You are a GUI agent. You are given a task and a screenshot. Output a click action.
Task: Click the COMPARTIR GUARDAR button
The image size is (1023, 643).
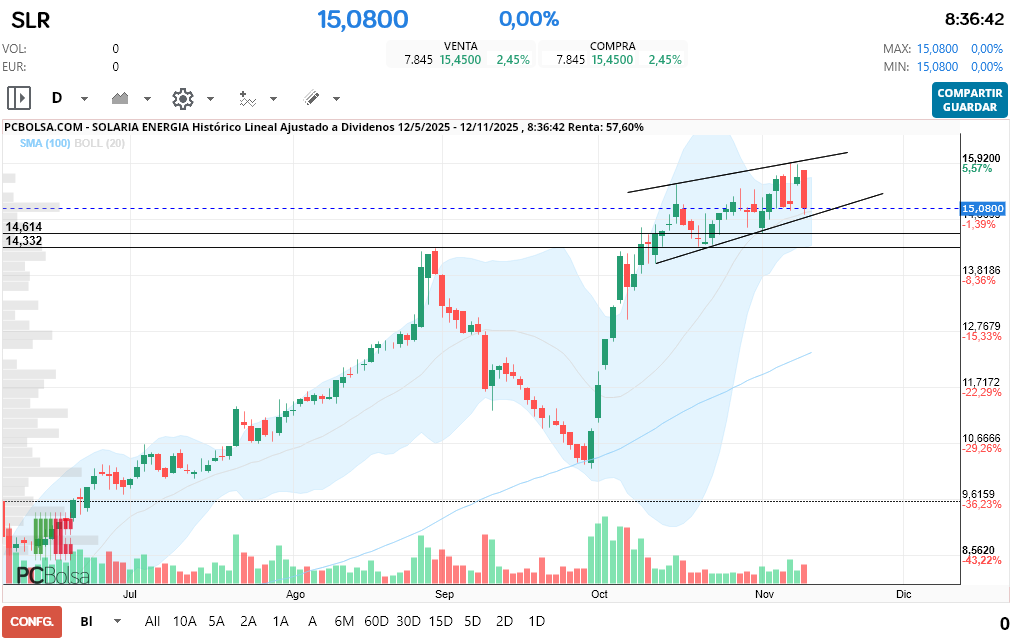[x=969, y=100]
